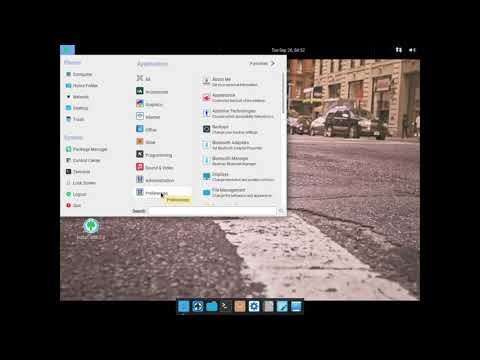Click the Lock Screen entry
Screen dimensions: 480x360
[x=81, y=183]
